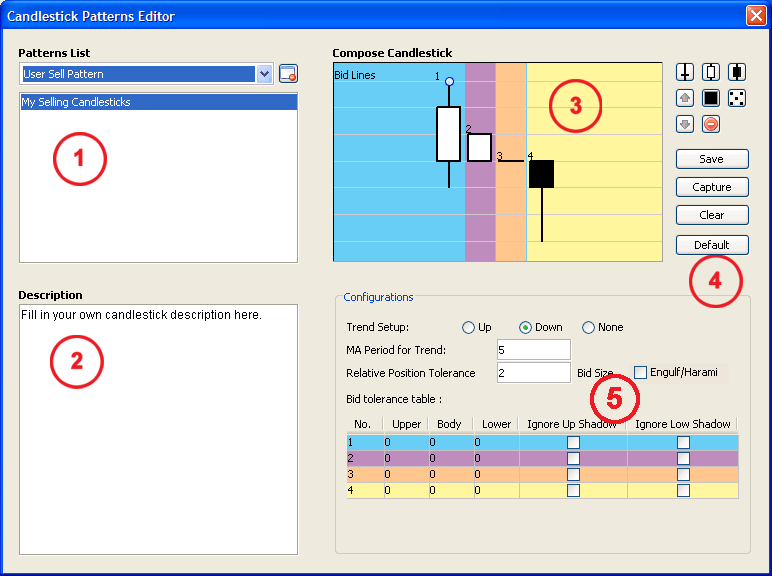Click the black color swatch button
The height and width of the screenshot is (576, 772).
click(x=711, y=98)
